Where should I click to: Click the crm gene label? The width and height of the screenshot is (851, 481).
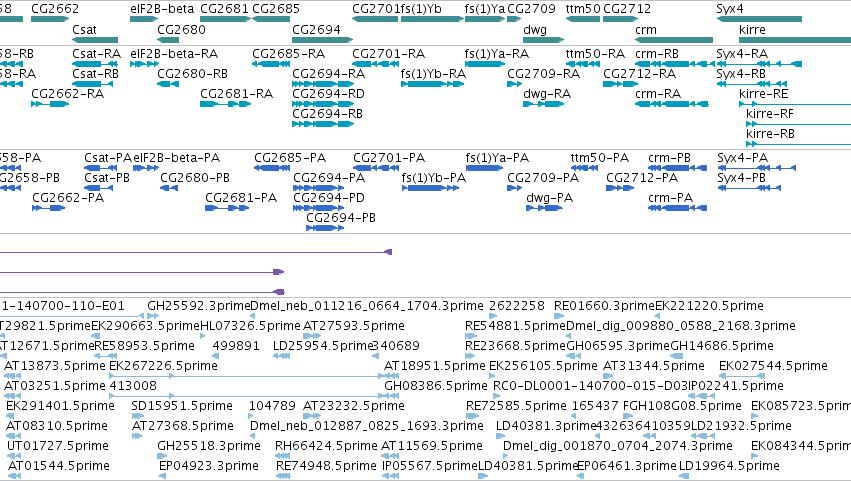646,29
